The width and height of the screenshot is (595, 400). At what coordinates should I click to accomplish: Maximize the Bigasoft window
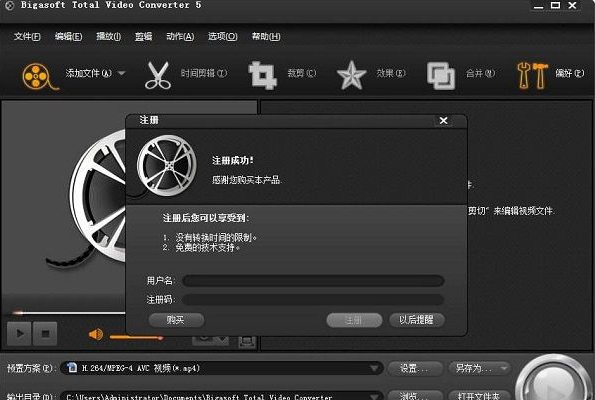point(556,5)
